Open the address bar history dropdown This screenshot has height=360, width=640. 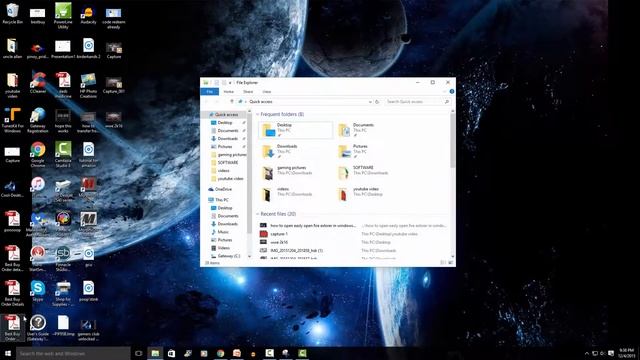370,102
